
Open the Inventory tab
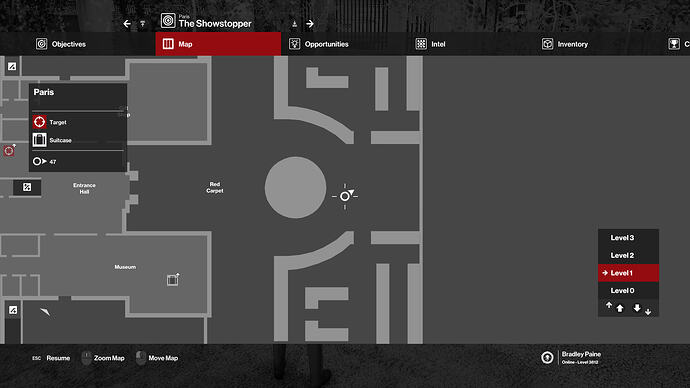pos(565,44)
